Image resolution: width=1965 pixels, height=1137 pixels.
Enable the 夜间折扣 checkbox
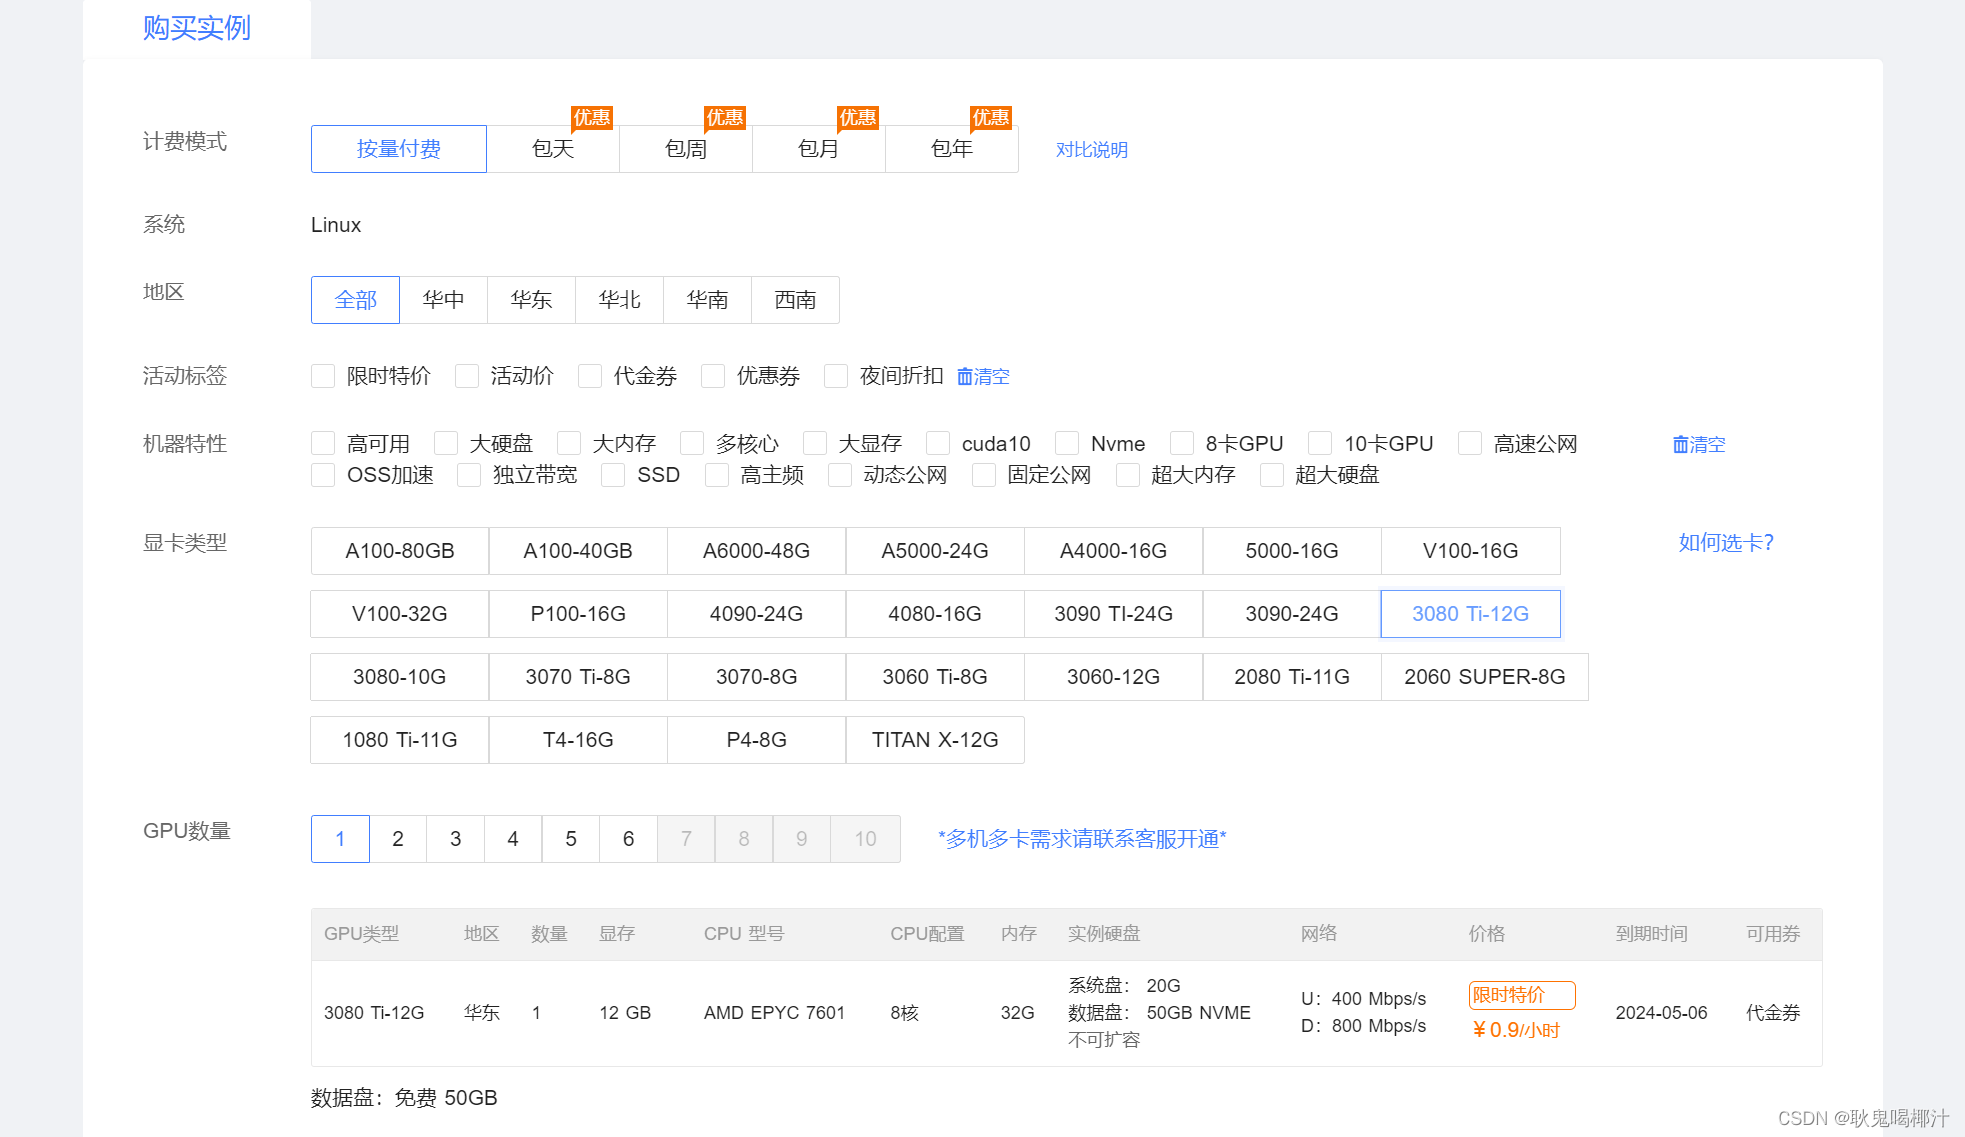(836, 376)
